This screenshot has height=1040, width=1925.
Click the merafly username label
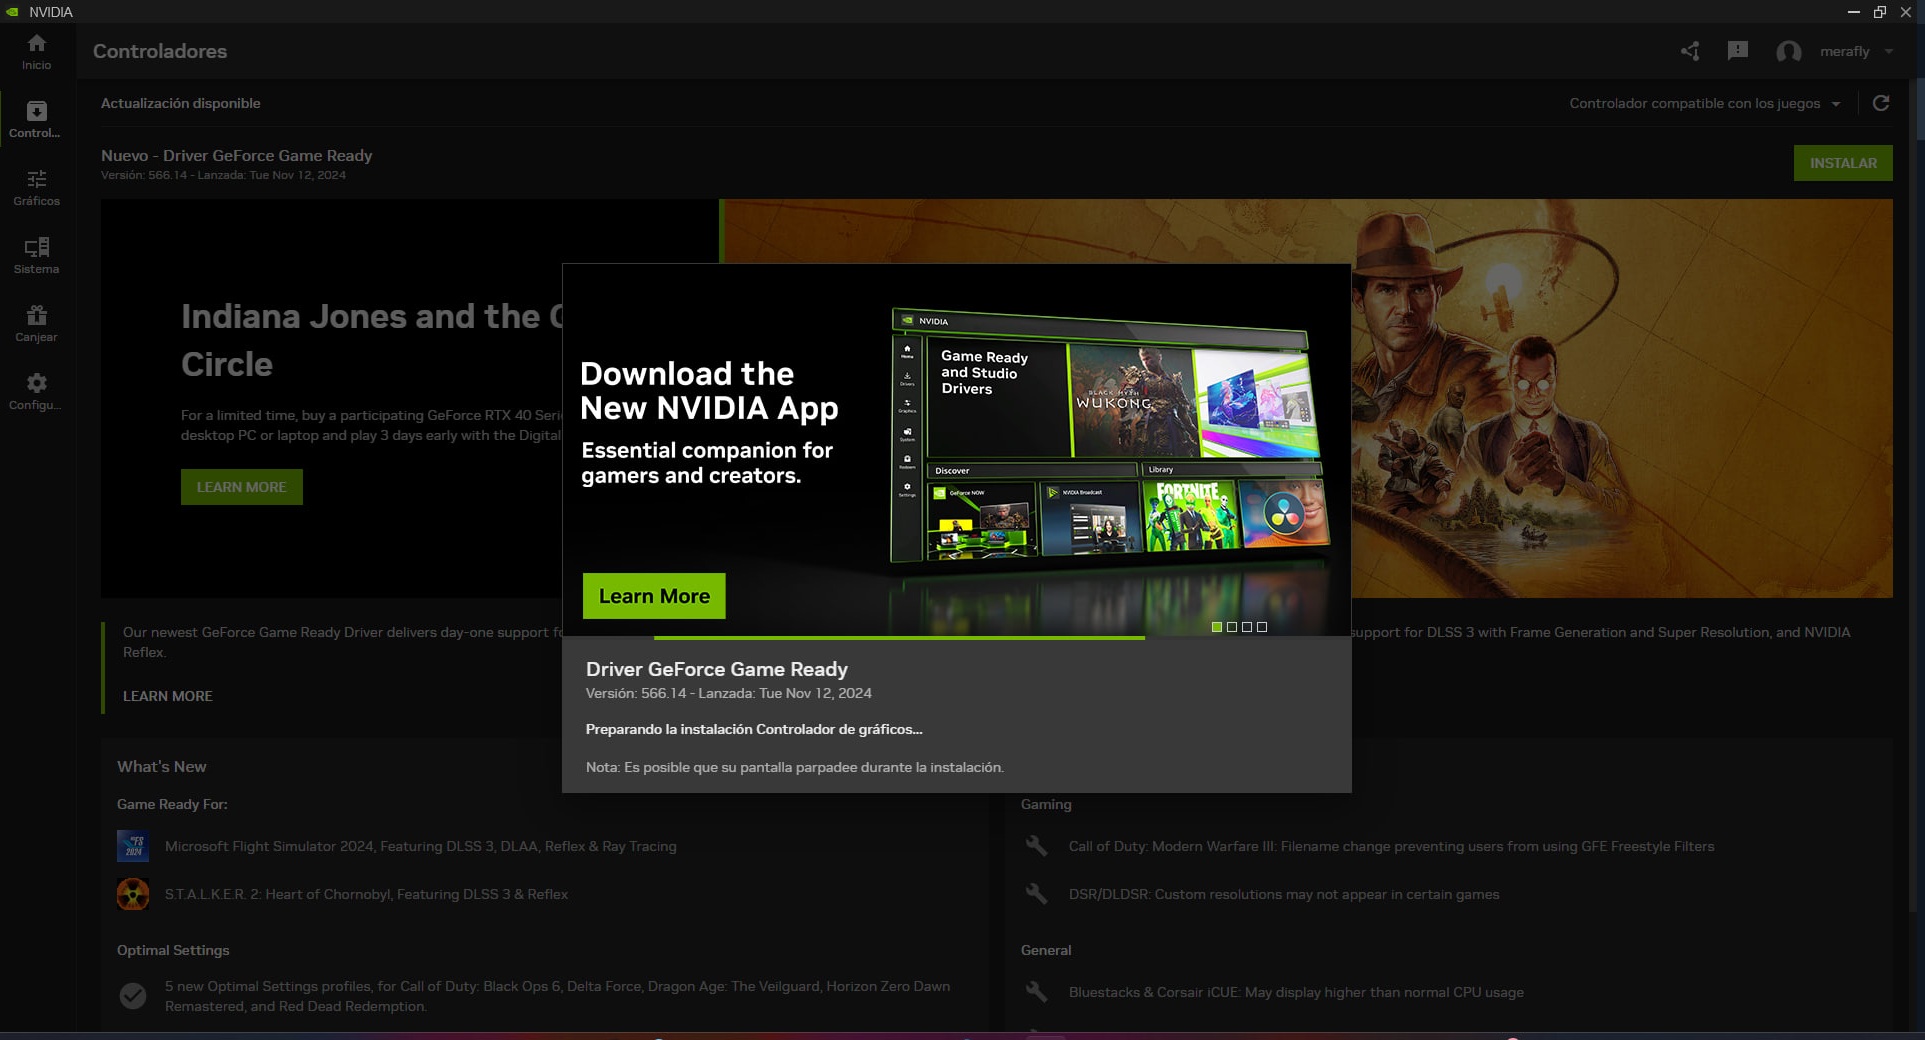1845,51
